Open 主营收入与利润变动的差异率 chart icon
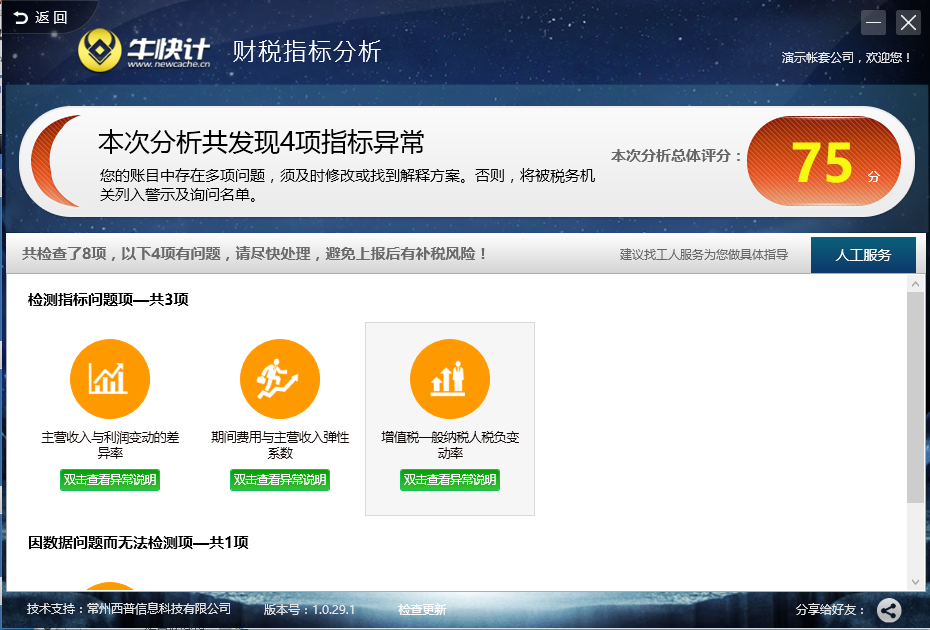 click(110, 378)
